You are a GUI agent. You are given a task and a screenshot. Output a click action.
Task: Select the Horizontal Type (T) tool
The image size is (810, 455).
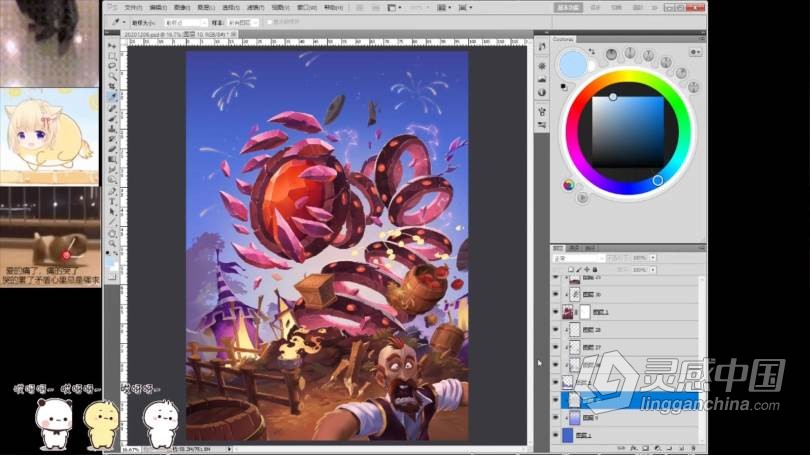coord(112,202)
